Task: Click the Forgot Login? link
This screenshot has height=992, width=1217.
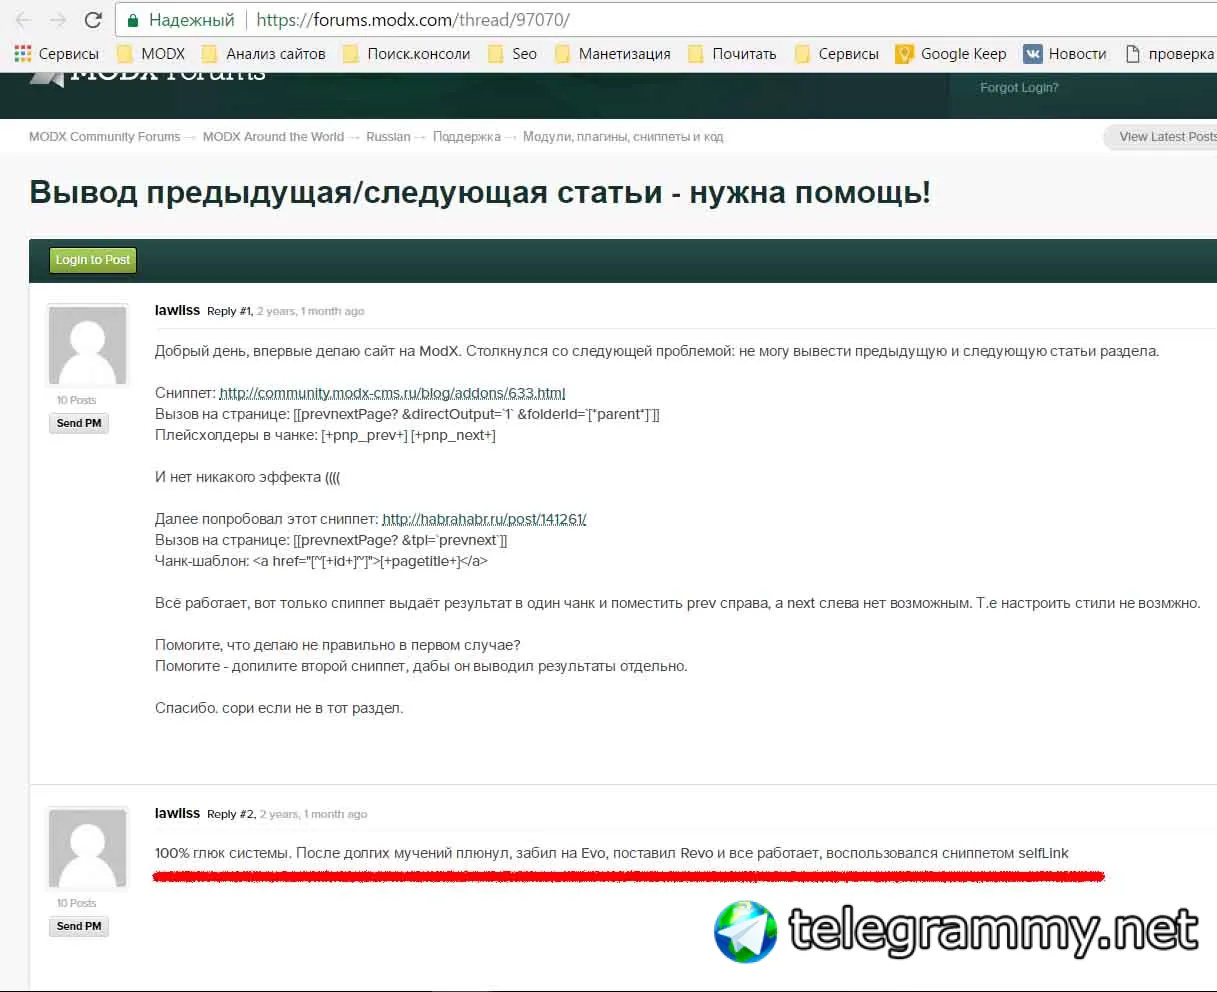Action: (x=1019, y=88)
